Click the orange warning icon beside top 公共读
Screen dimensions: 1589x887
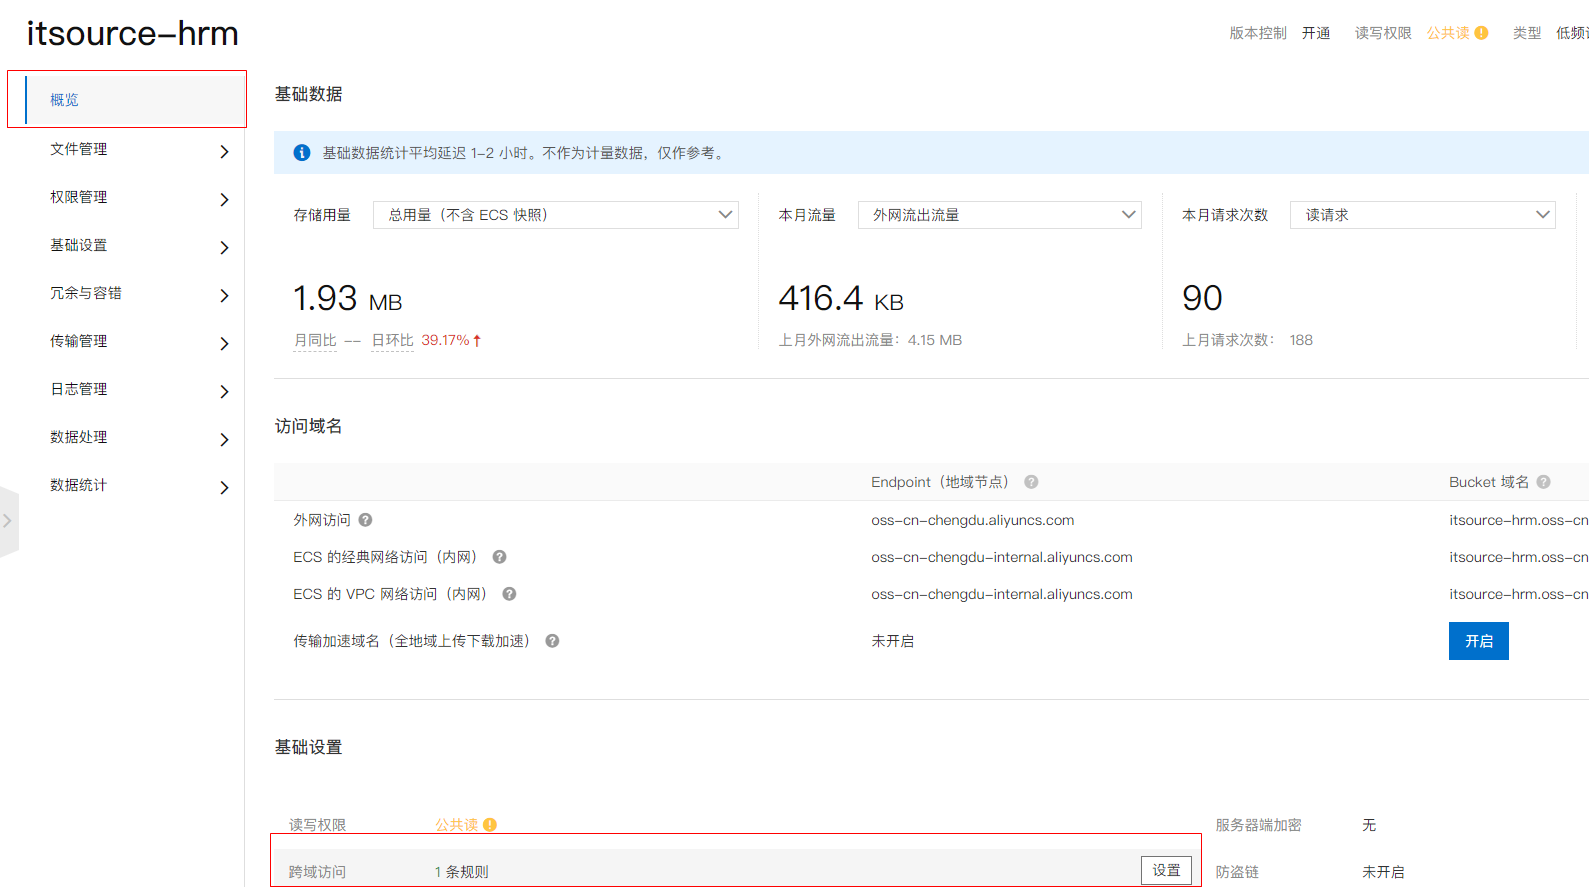click(x=1481, y=33)
